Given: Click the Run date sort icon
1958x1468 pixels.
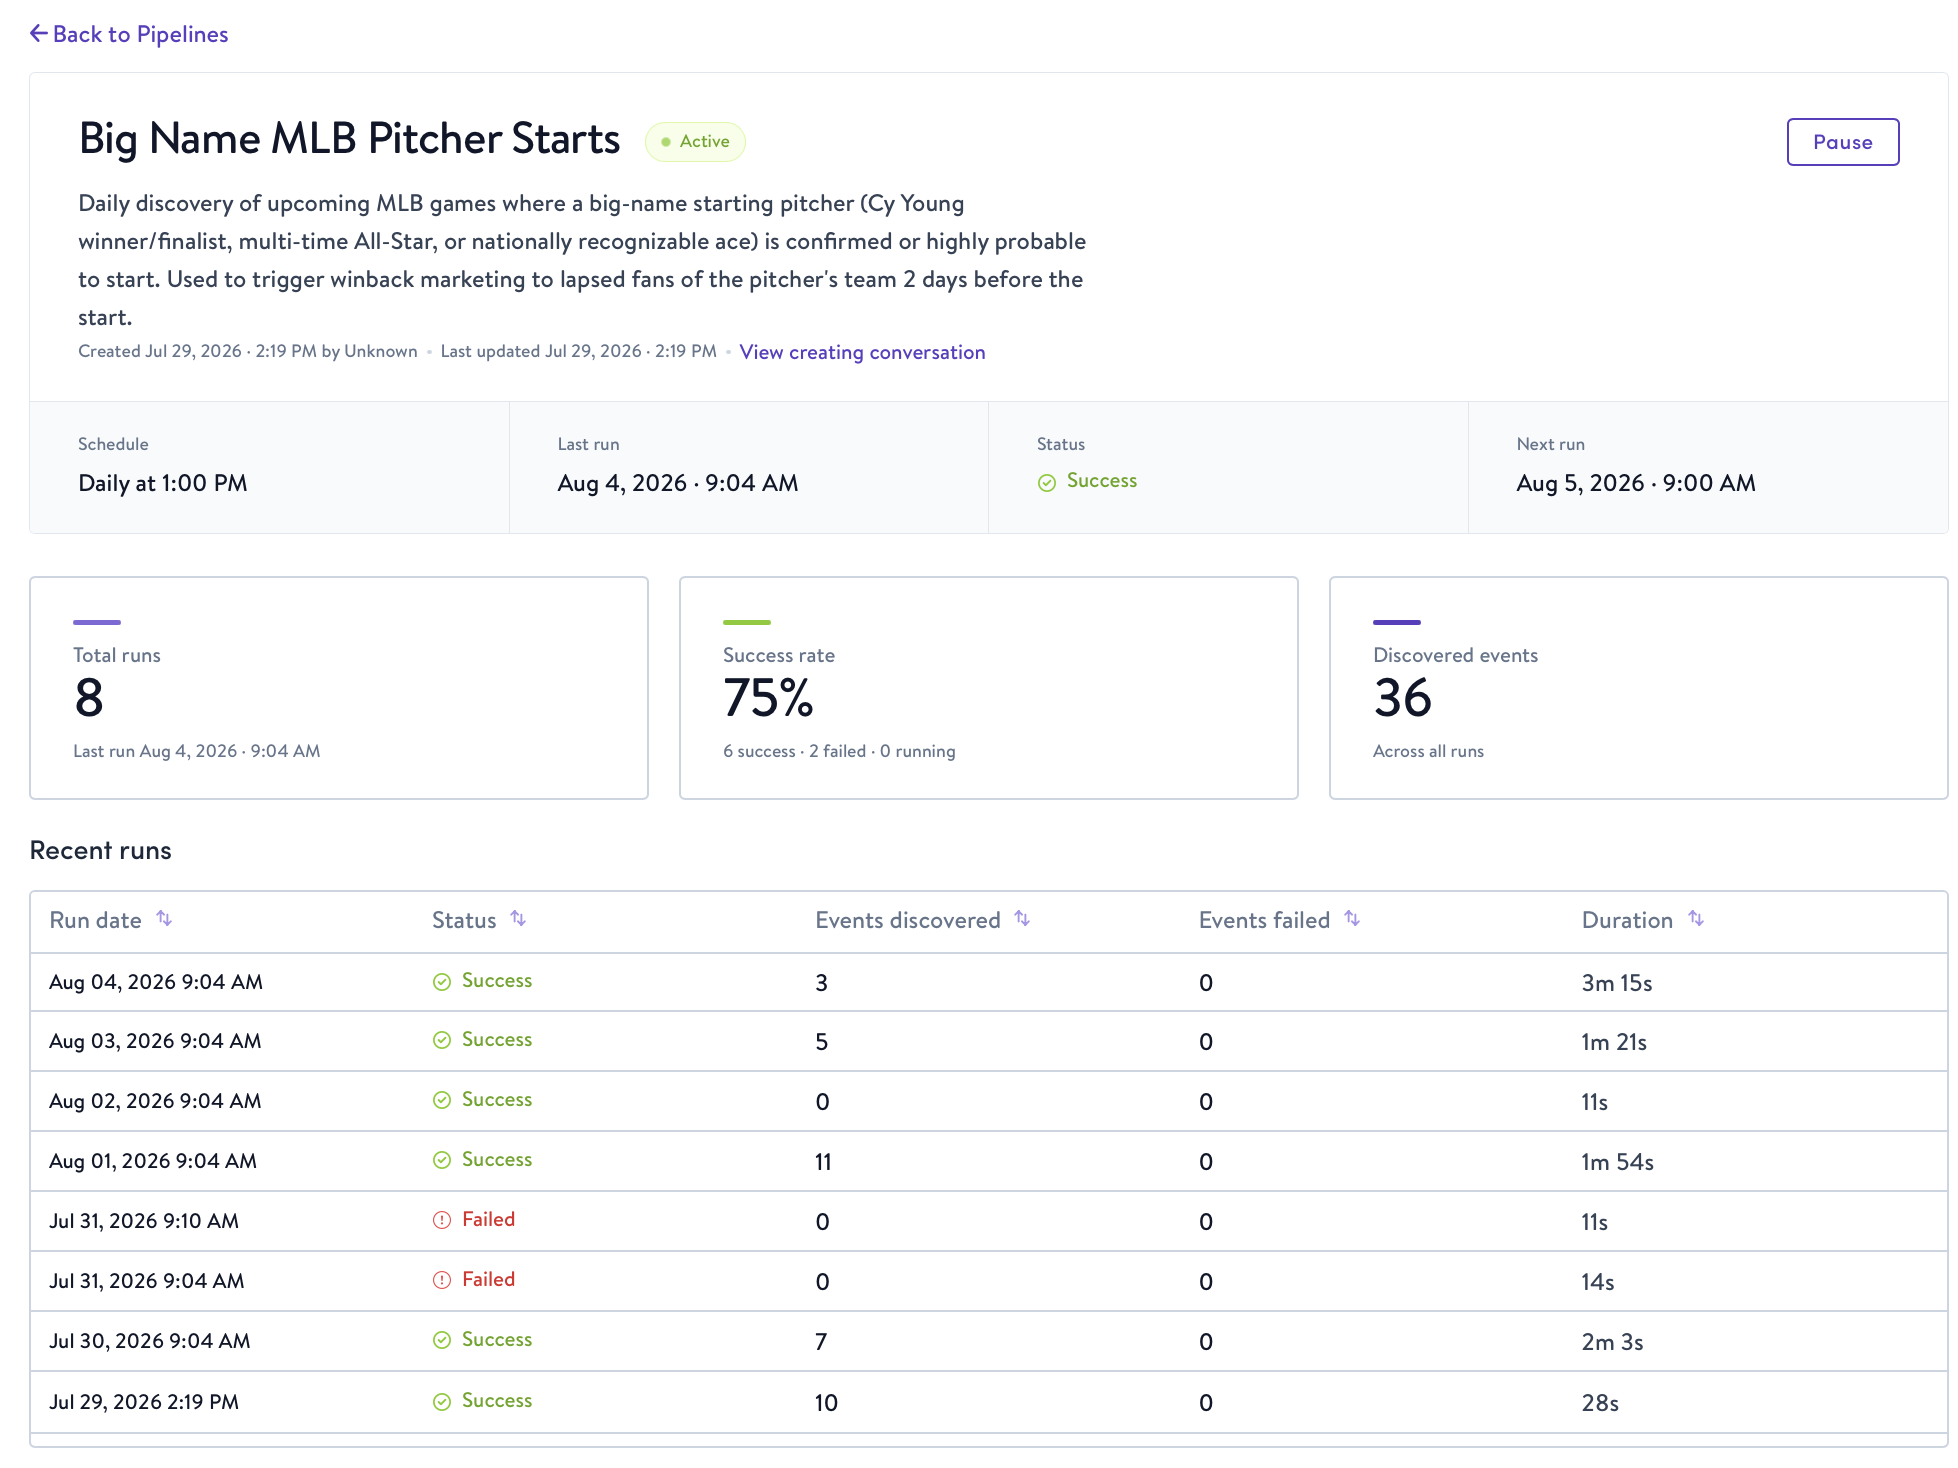Looking at the screenshot, I should point(165,919).
